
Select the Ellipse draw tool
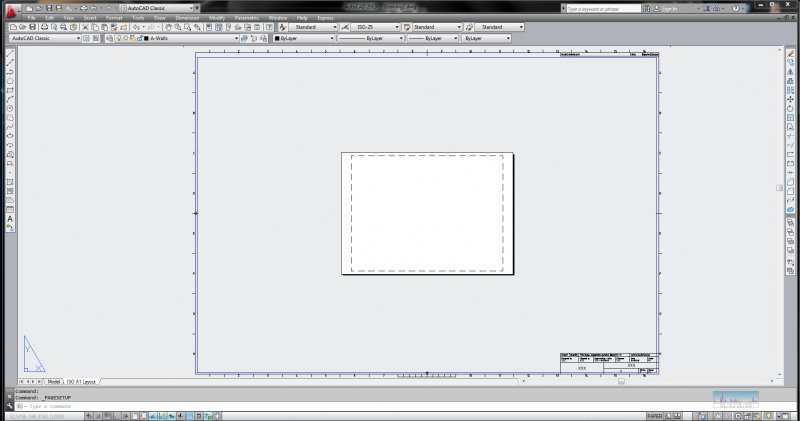pyautogui.click(x=10, y=136)
